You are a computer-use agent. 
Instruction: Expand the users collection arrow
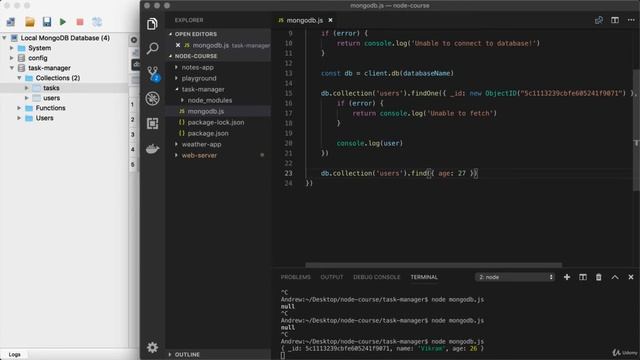pos(27,98)
